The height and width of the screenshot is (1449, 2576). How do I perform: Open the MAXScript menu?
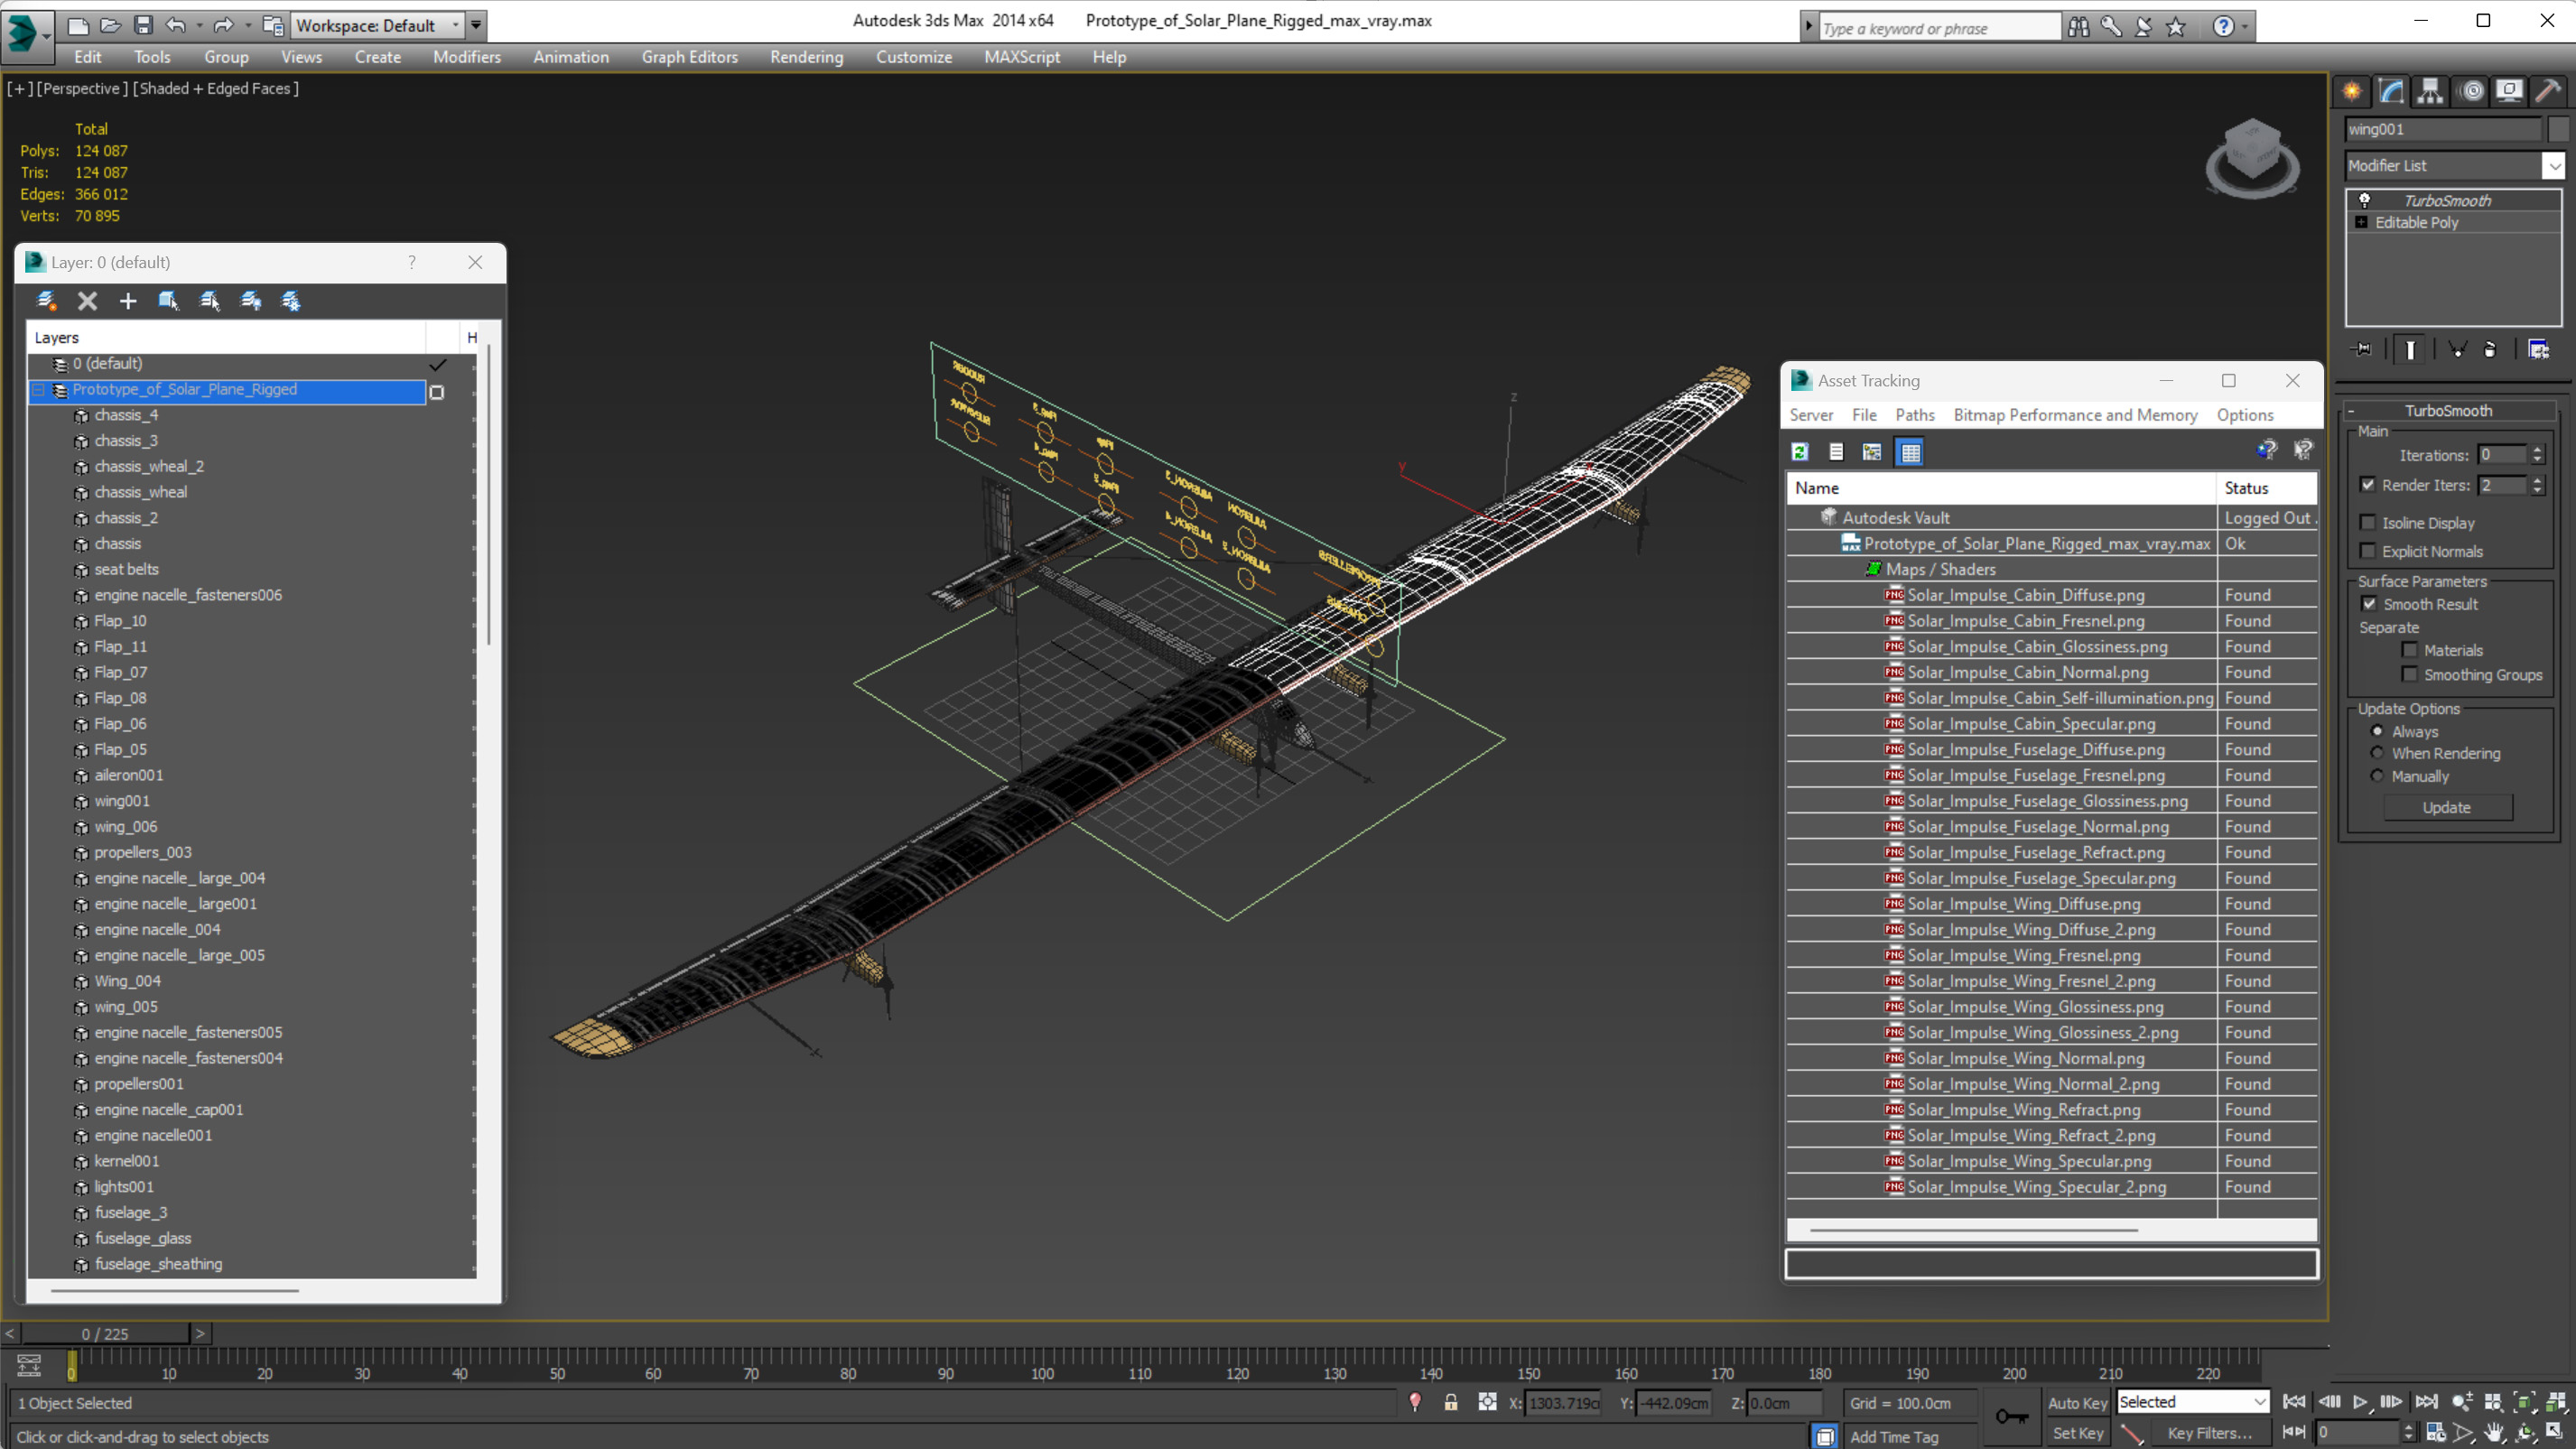click(1021, 57)
